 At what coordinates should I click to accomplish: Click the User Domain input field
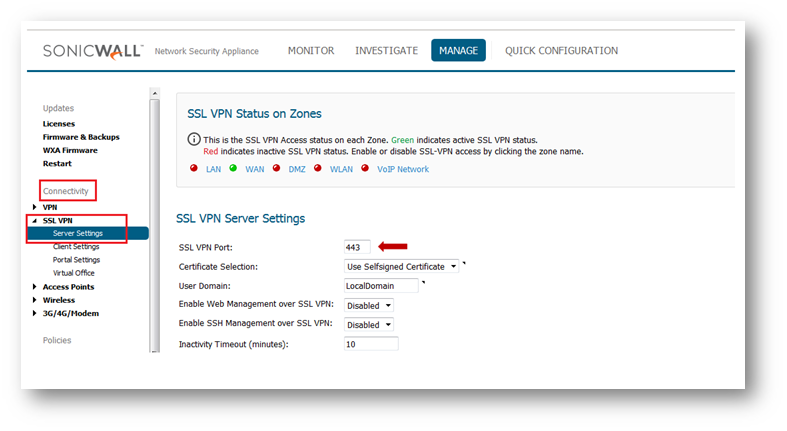pyautogui.click(x=381, y=285)
